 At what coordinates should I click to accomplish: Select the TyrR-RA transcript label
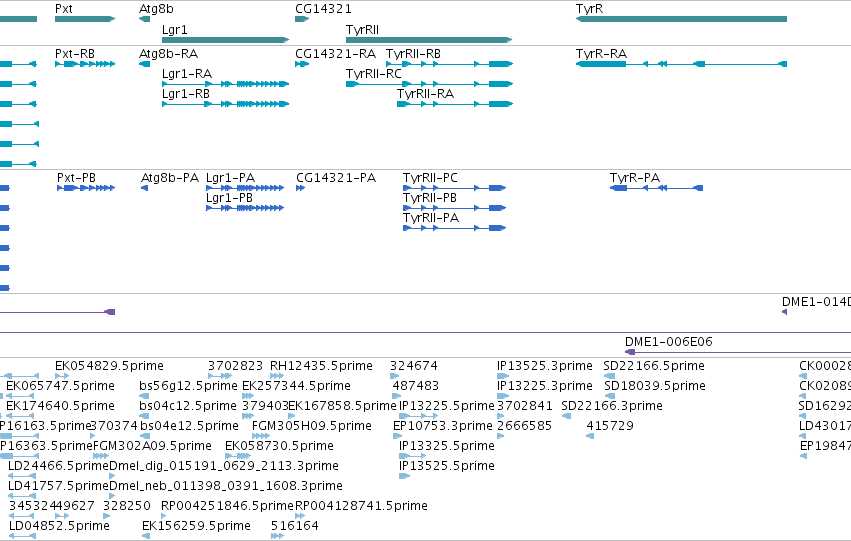pos(601,54)
